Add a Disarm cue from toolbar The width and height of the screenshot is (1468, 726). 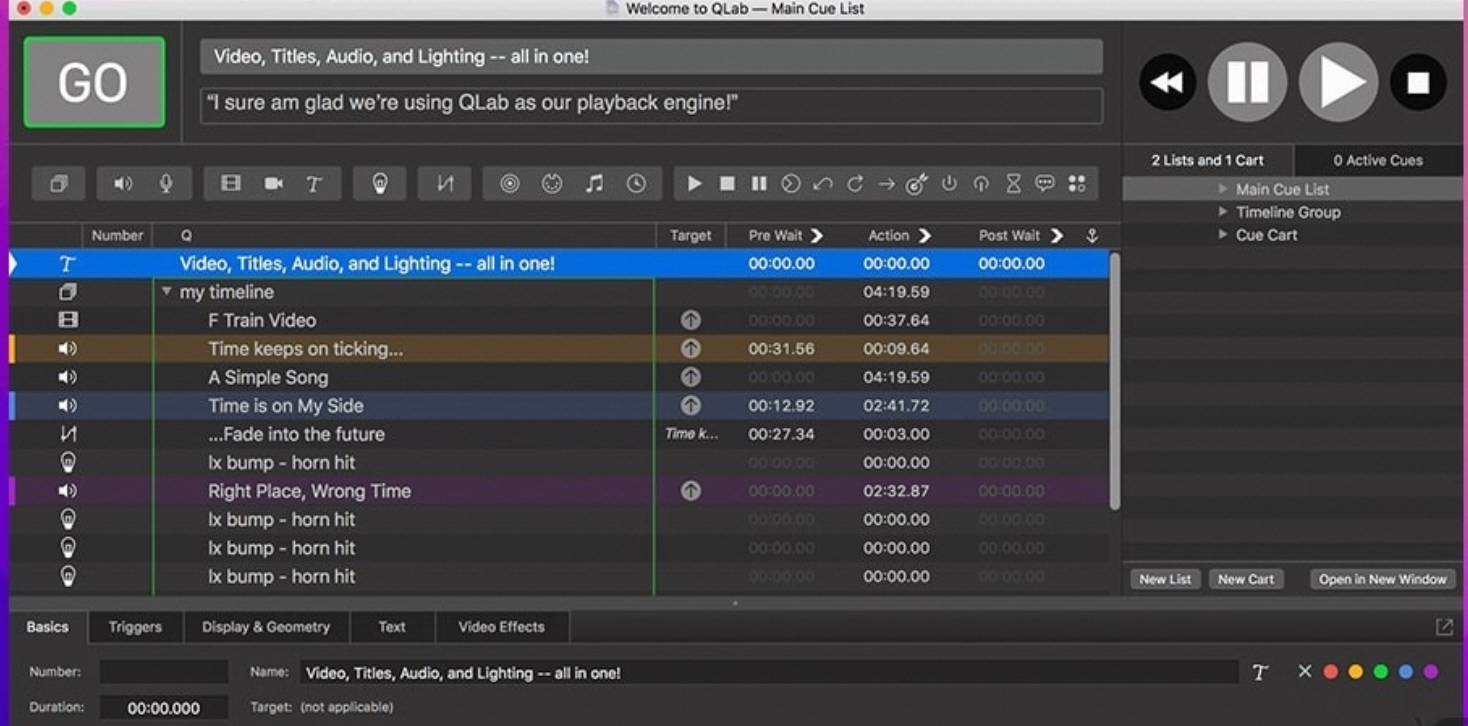coord(981,184)
